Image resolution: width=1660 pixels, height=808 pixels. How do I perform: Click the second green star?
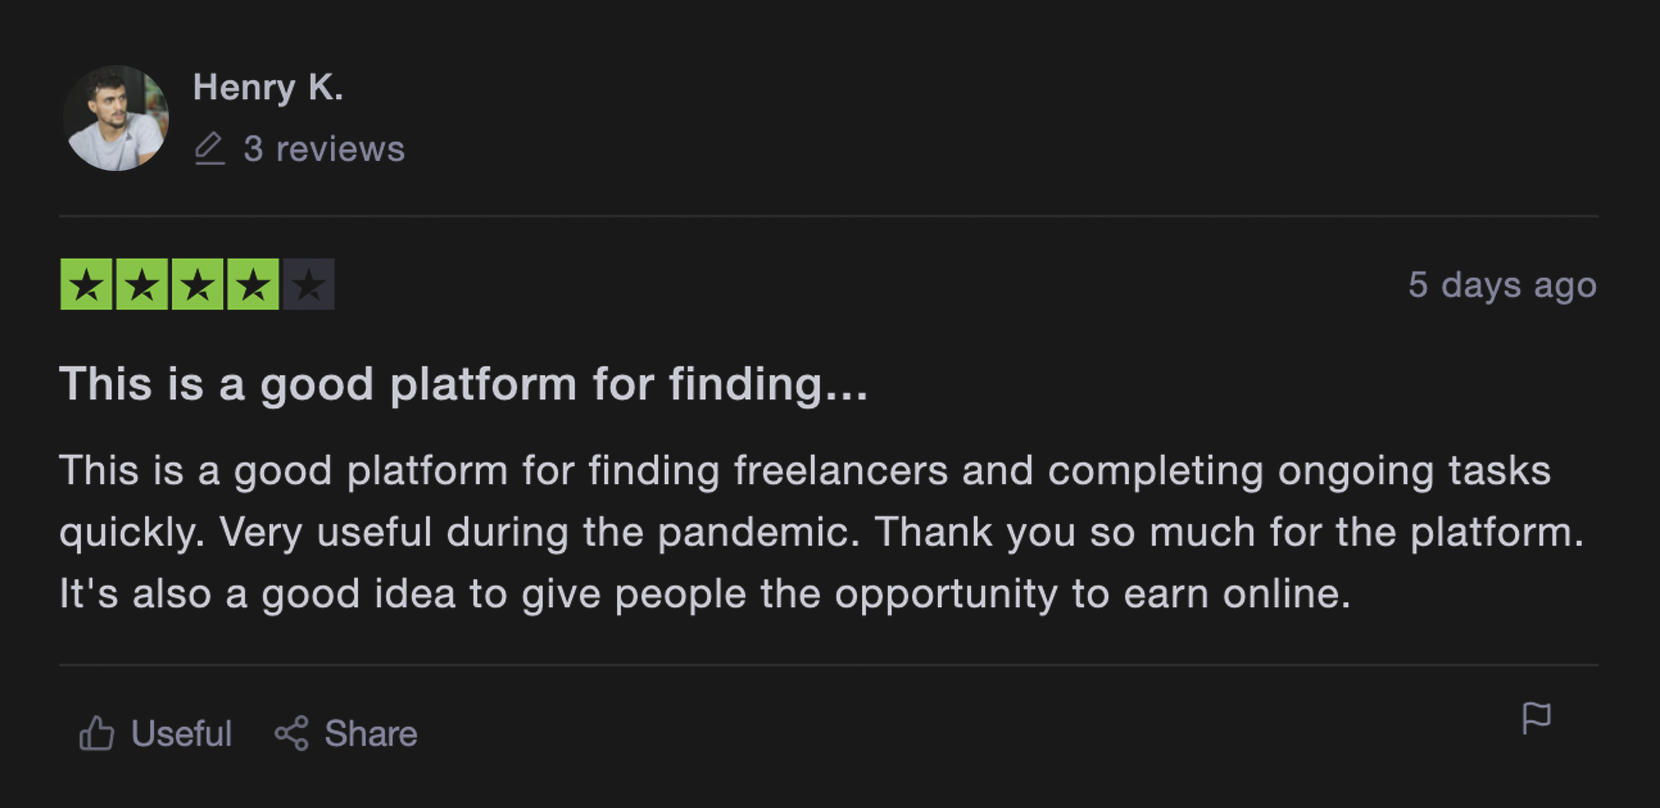click(142, 285)
